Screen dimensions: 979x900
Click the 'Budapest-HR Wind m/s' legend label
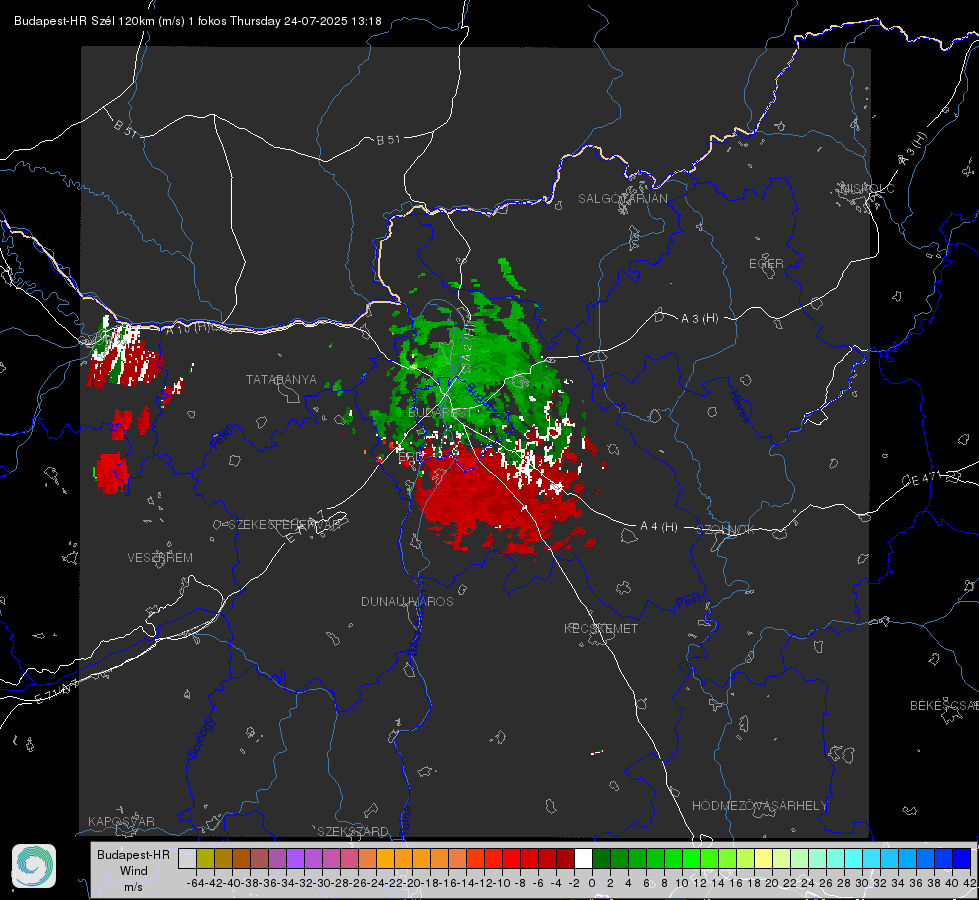(x=133, y=870)
